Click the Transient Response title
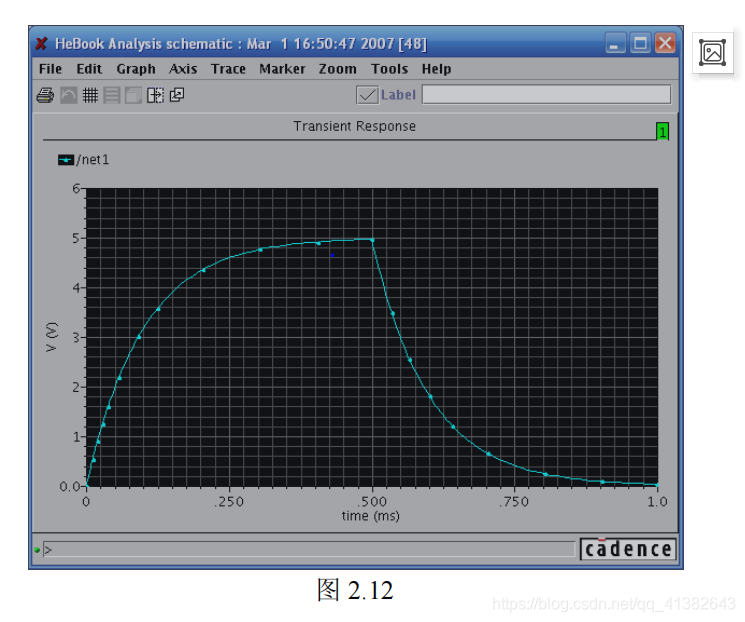 point(354,126)
